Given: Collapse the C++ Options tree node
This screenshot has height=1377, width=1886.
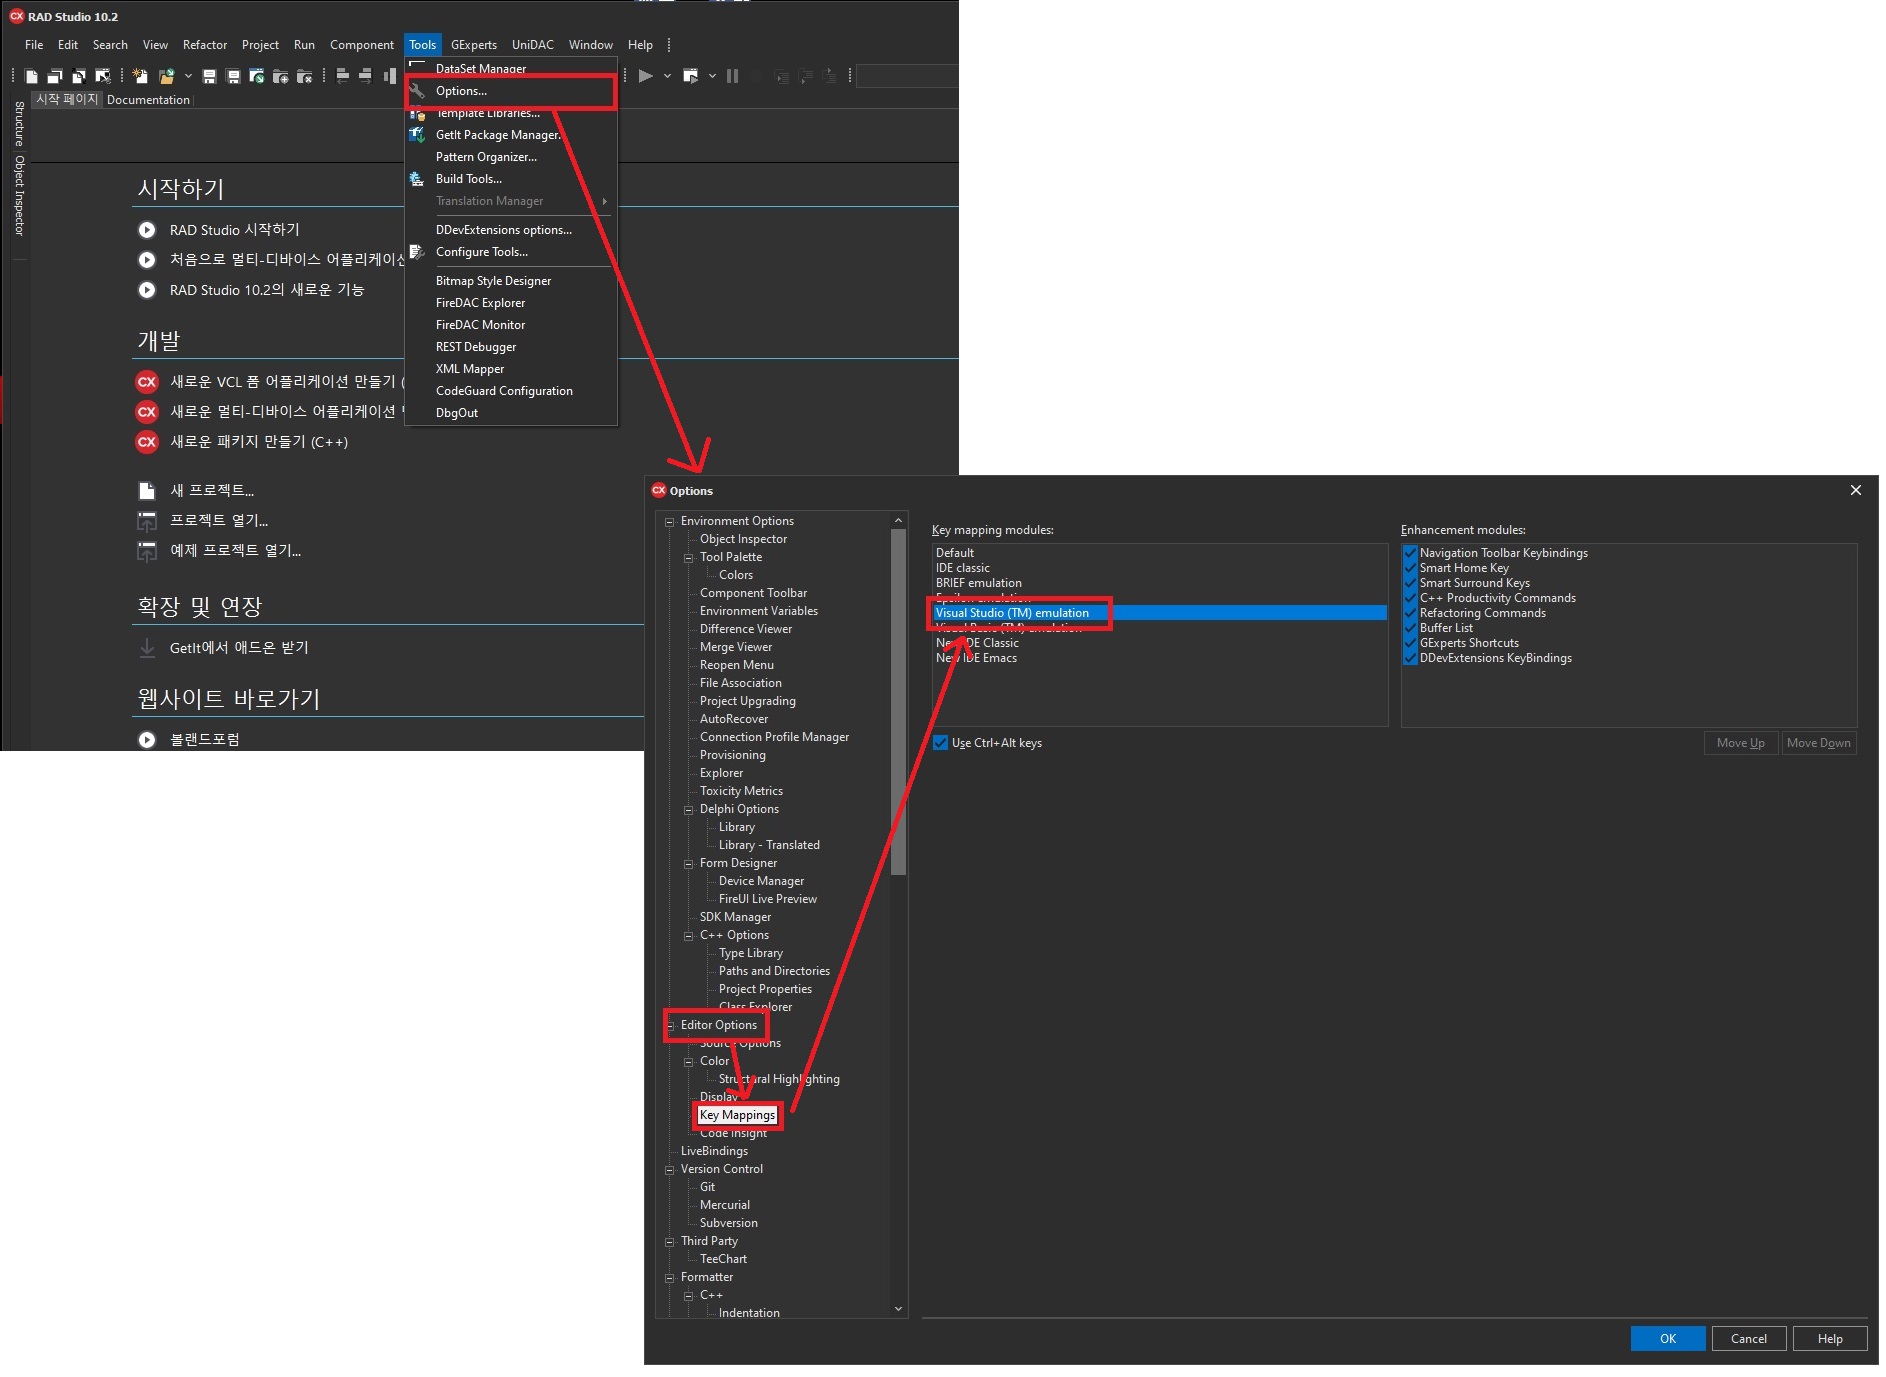Looking at the screenshot, I should point(689,936).
